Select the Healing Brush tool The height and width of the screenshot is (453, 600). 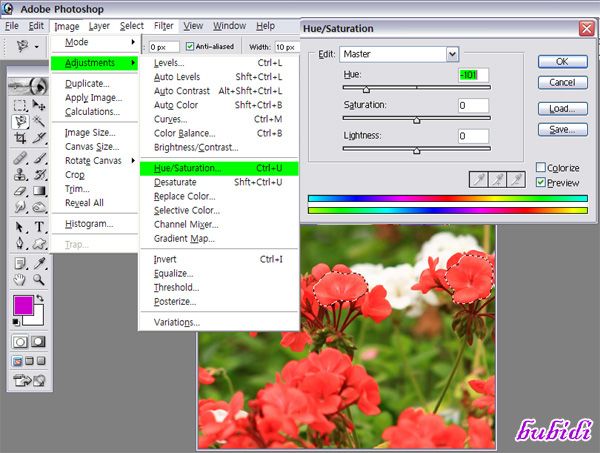(20, 158)
